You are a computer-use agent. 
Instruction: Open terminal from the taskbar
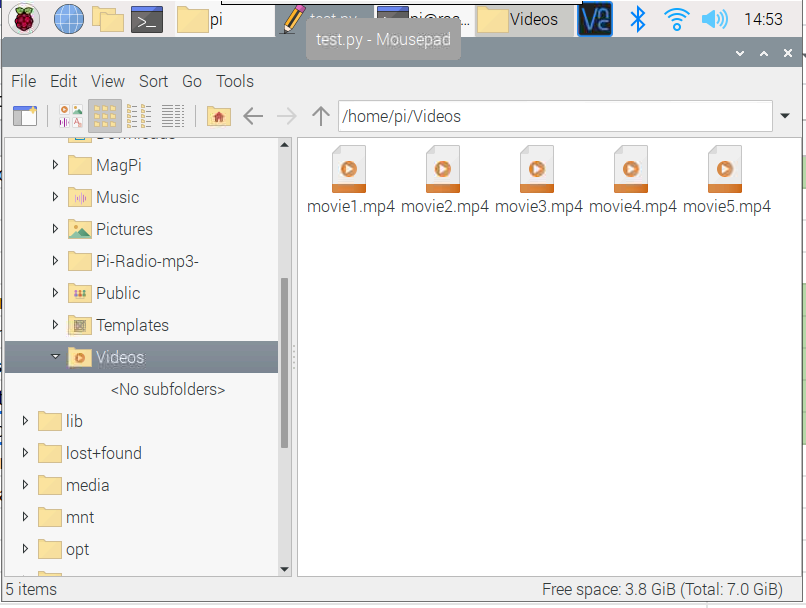click(x=147, y=19)
